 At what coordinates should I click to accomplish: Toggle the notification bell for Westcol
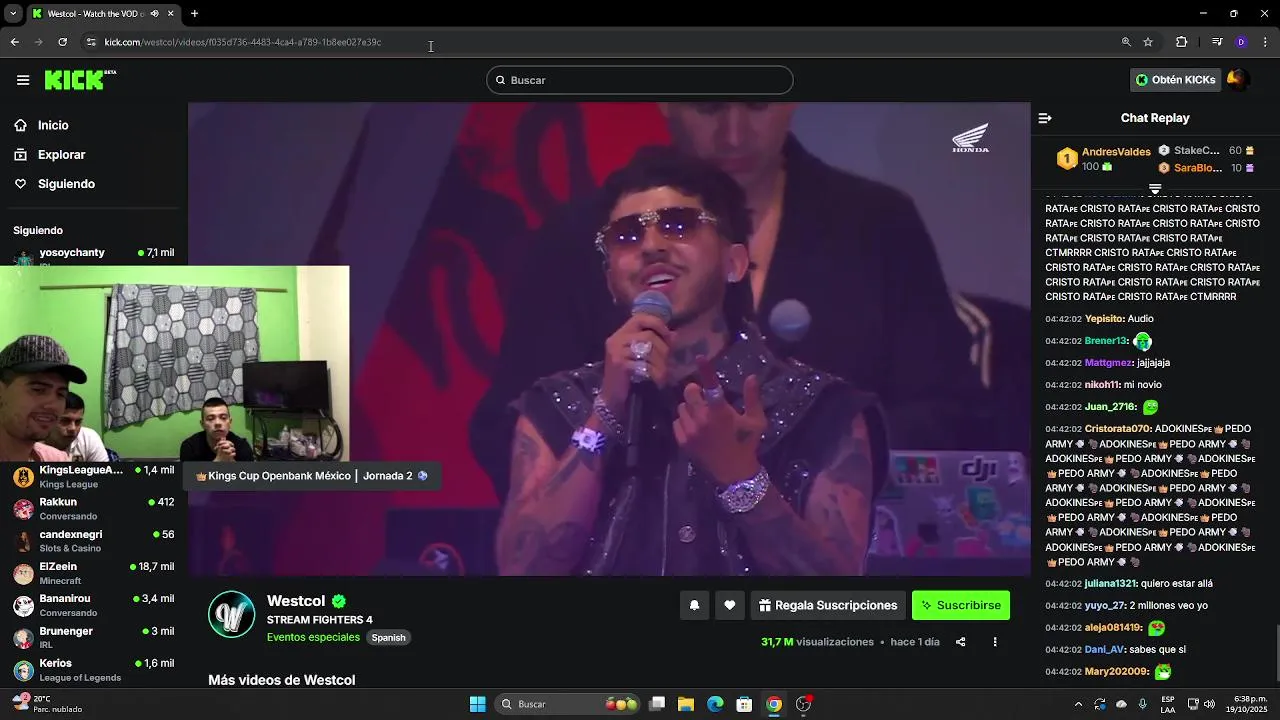click(694, 605)
